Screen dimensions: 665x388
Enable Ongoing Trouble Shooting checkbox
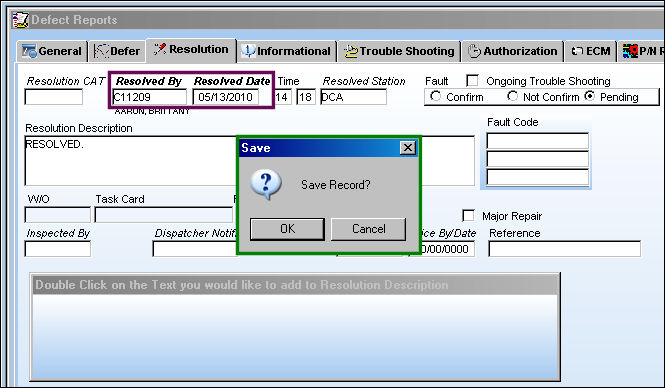click(472, 81)
